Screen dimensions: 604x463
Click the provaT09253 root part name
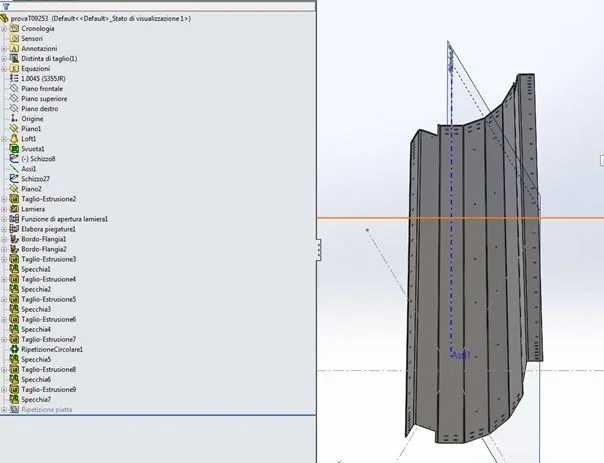click(29, 18)
